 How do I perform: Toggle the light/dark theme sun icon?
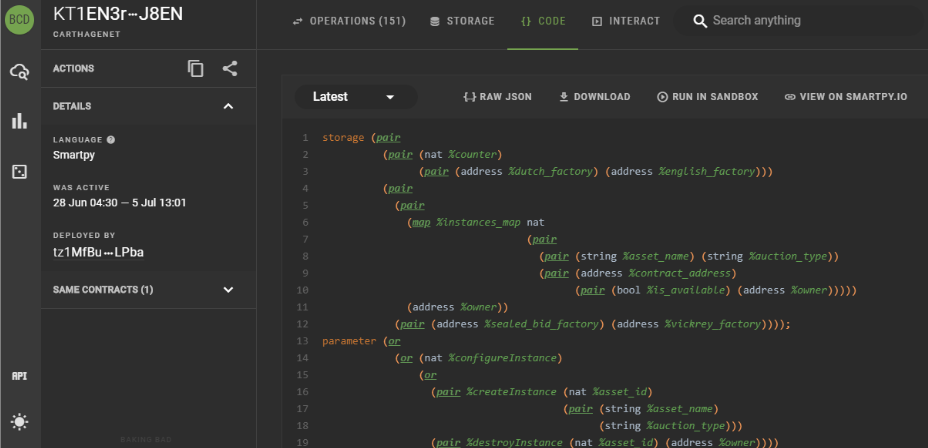click(20, 422)
